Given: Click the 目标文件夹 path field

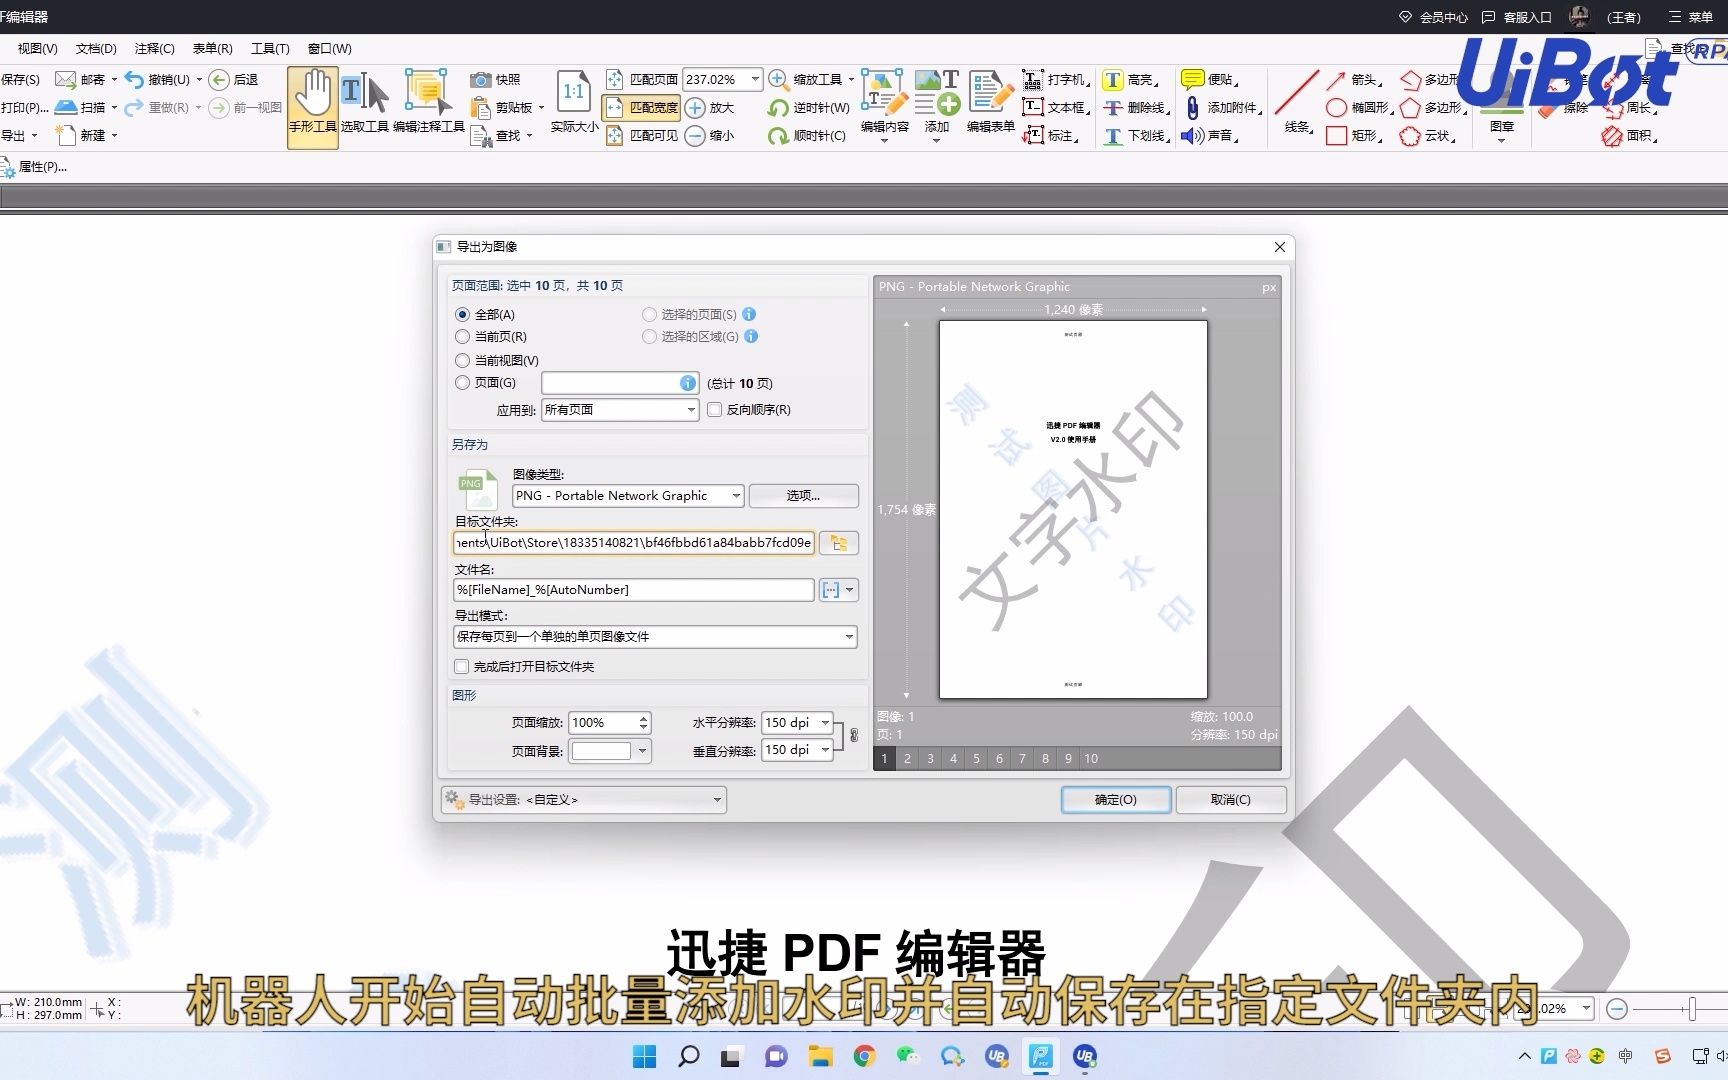Looking at the screenshot, I should click(634, 542).
